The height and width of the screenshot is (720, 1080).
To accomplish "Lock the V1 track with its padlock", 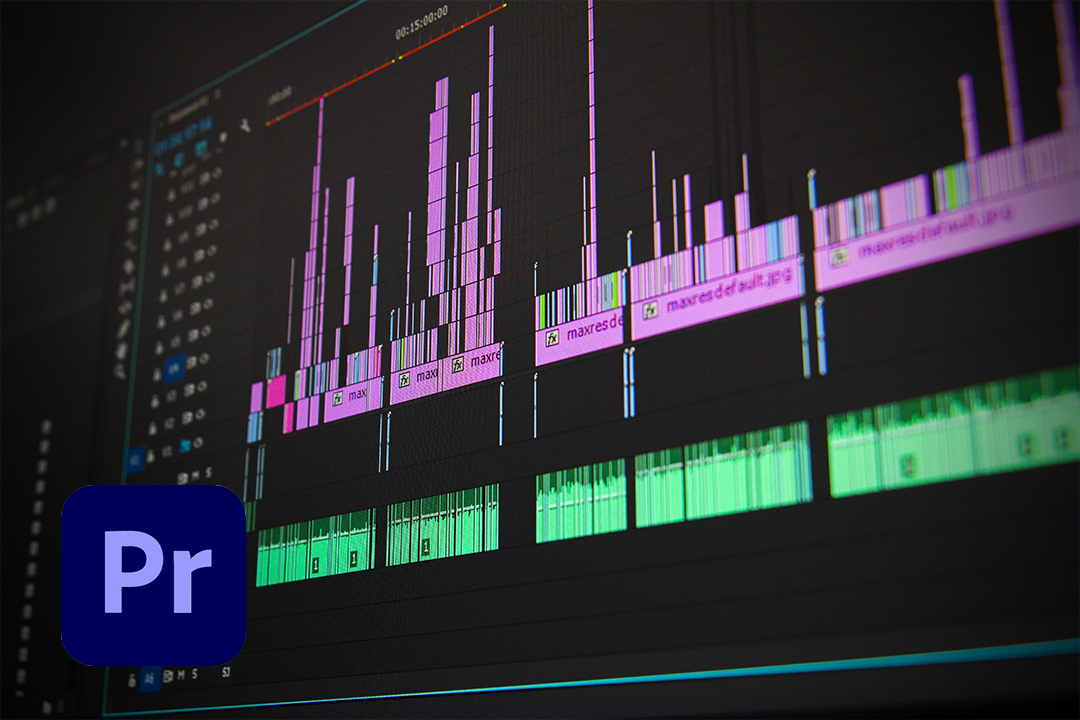I will (x=152, y=455).
